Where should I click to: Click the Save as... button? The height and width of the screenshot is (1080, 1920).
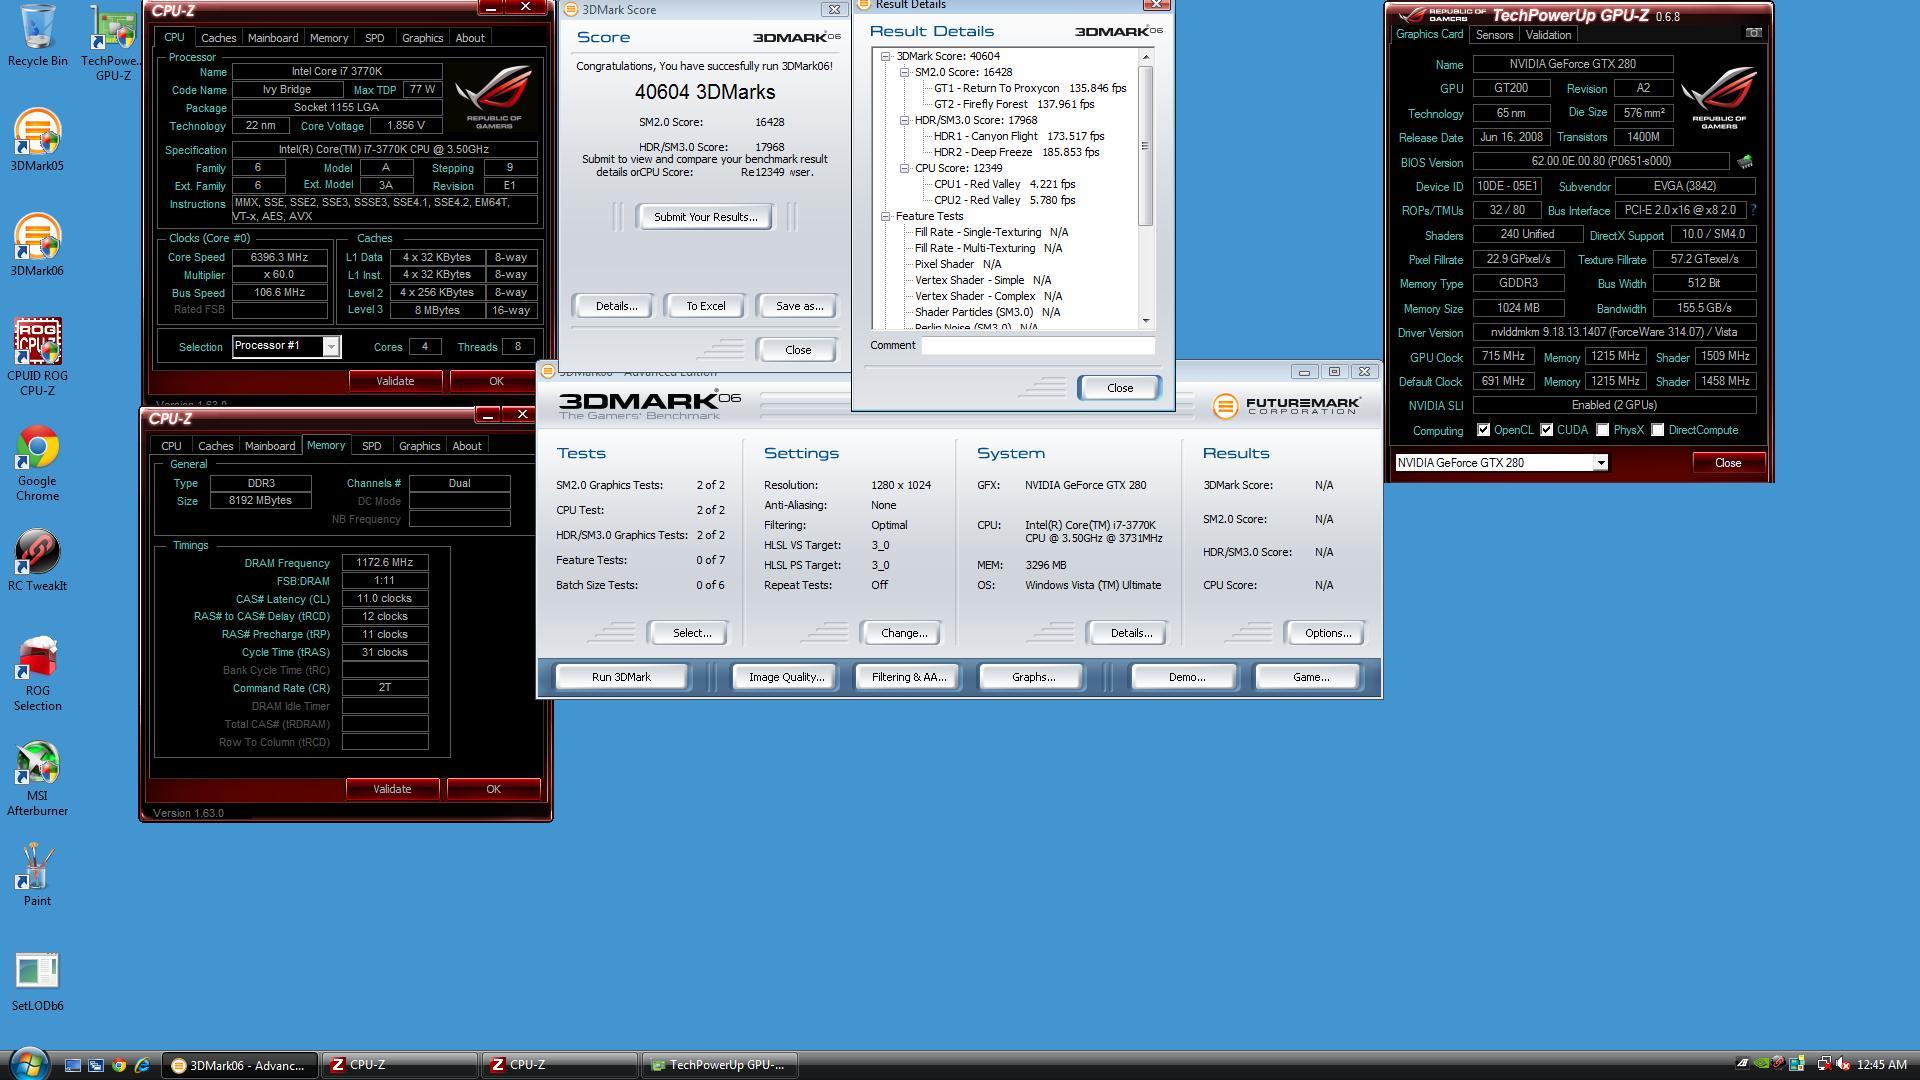pos(799,306)
